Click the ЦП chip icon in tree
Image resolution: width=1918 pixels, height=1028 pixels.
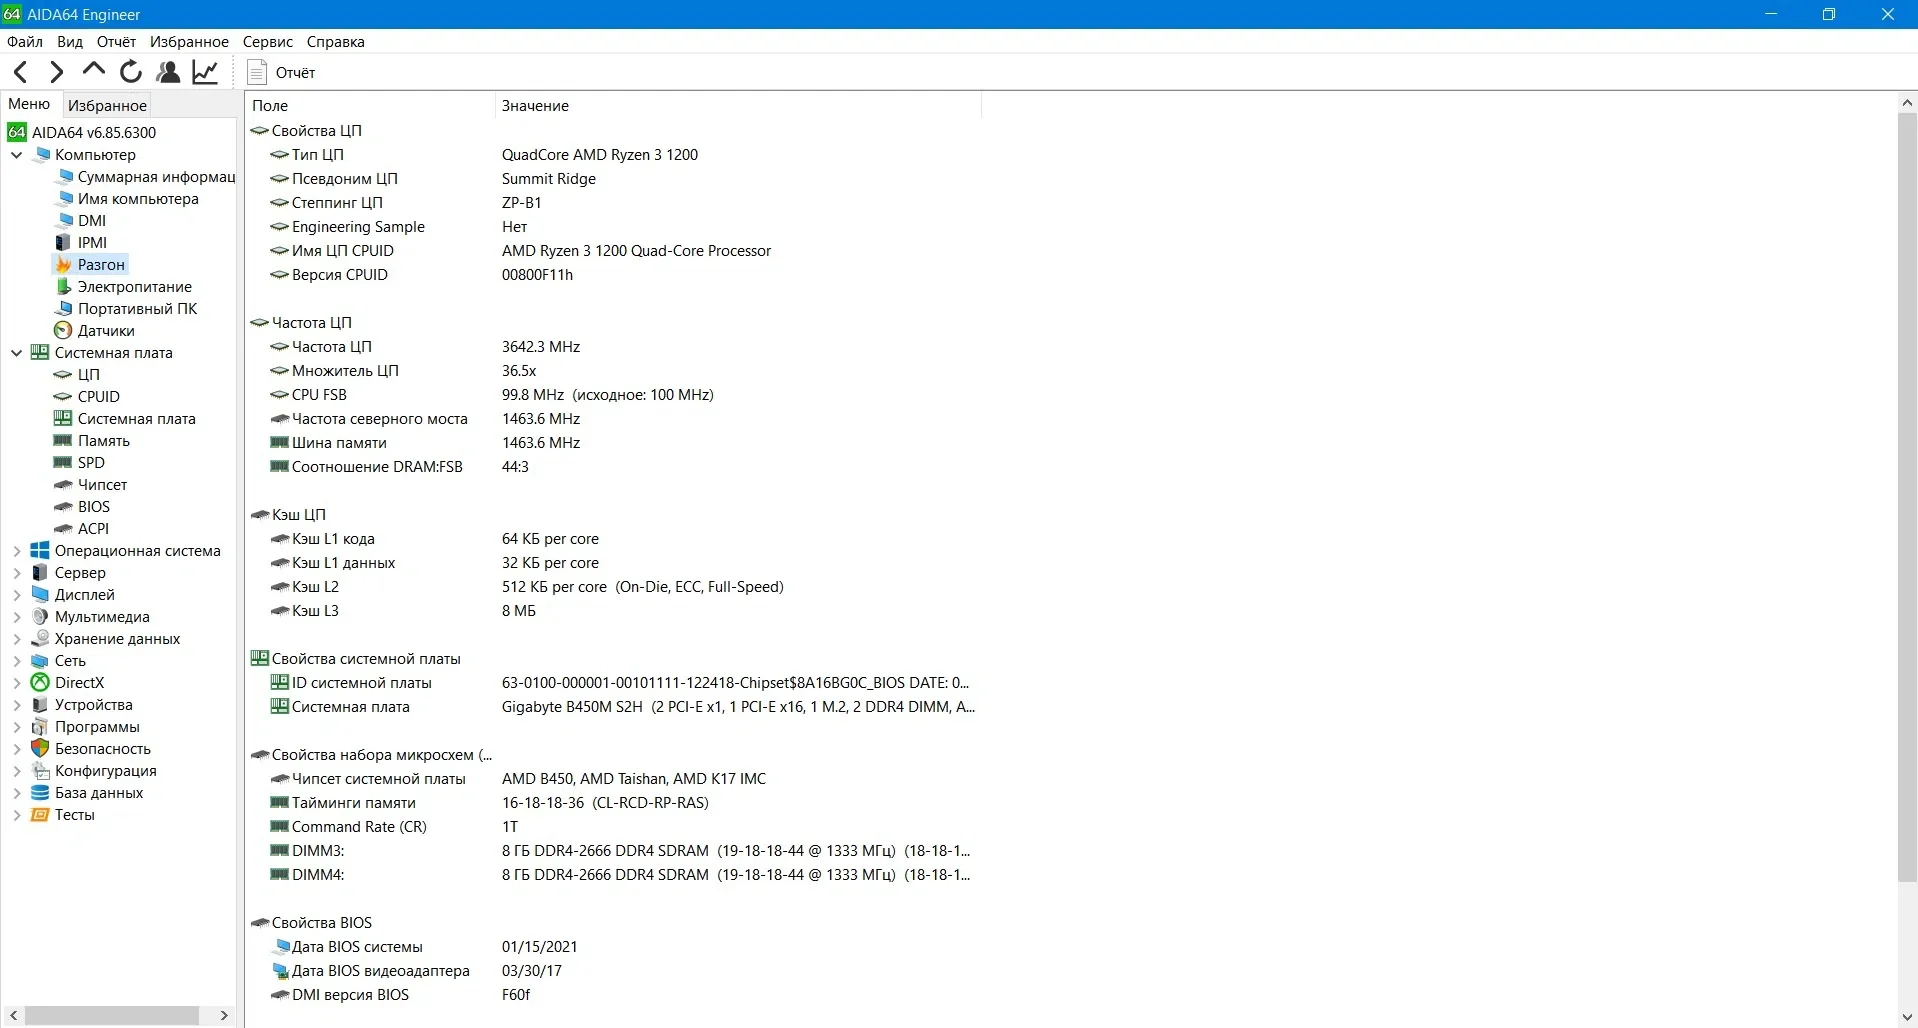coord(63,375)
